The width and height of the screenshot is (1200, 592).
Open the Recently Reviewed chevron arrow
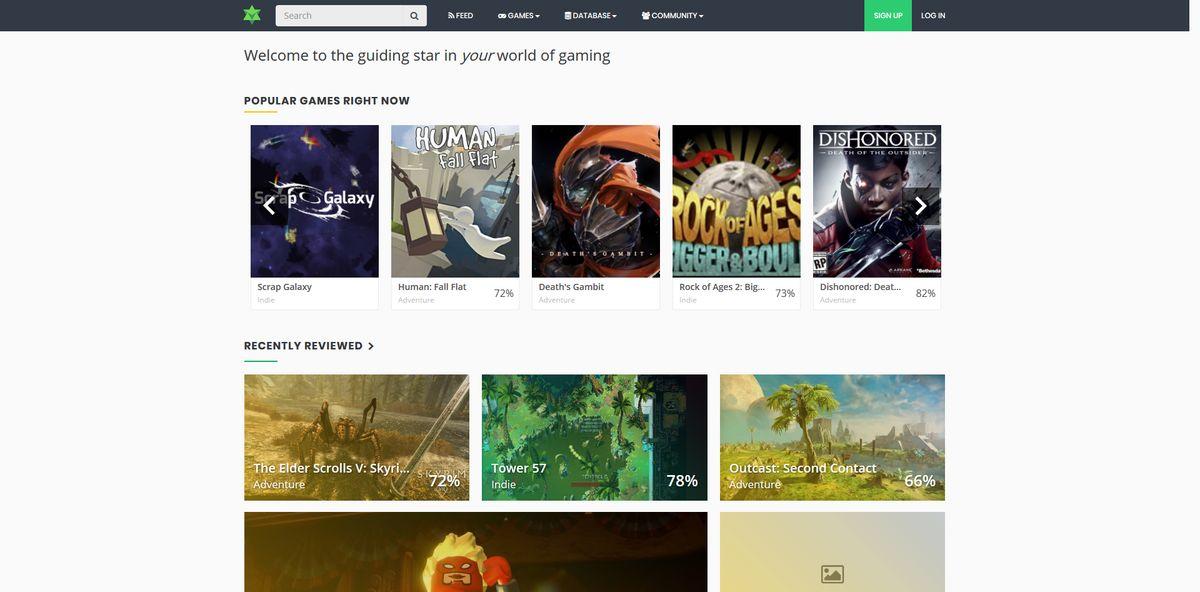tap(371, 346)
